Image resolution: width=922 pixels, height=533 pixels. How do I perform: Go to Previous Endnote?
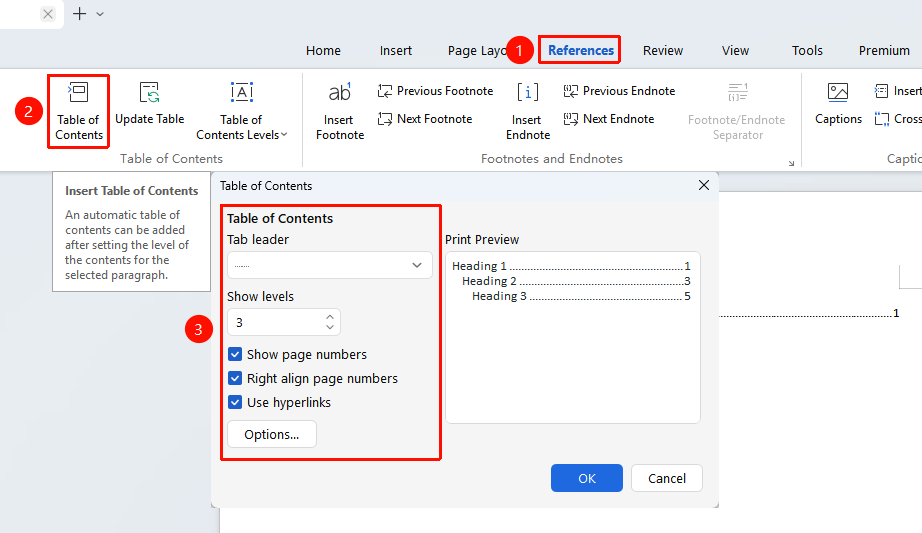619,91
